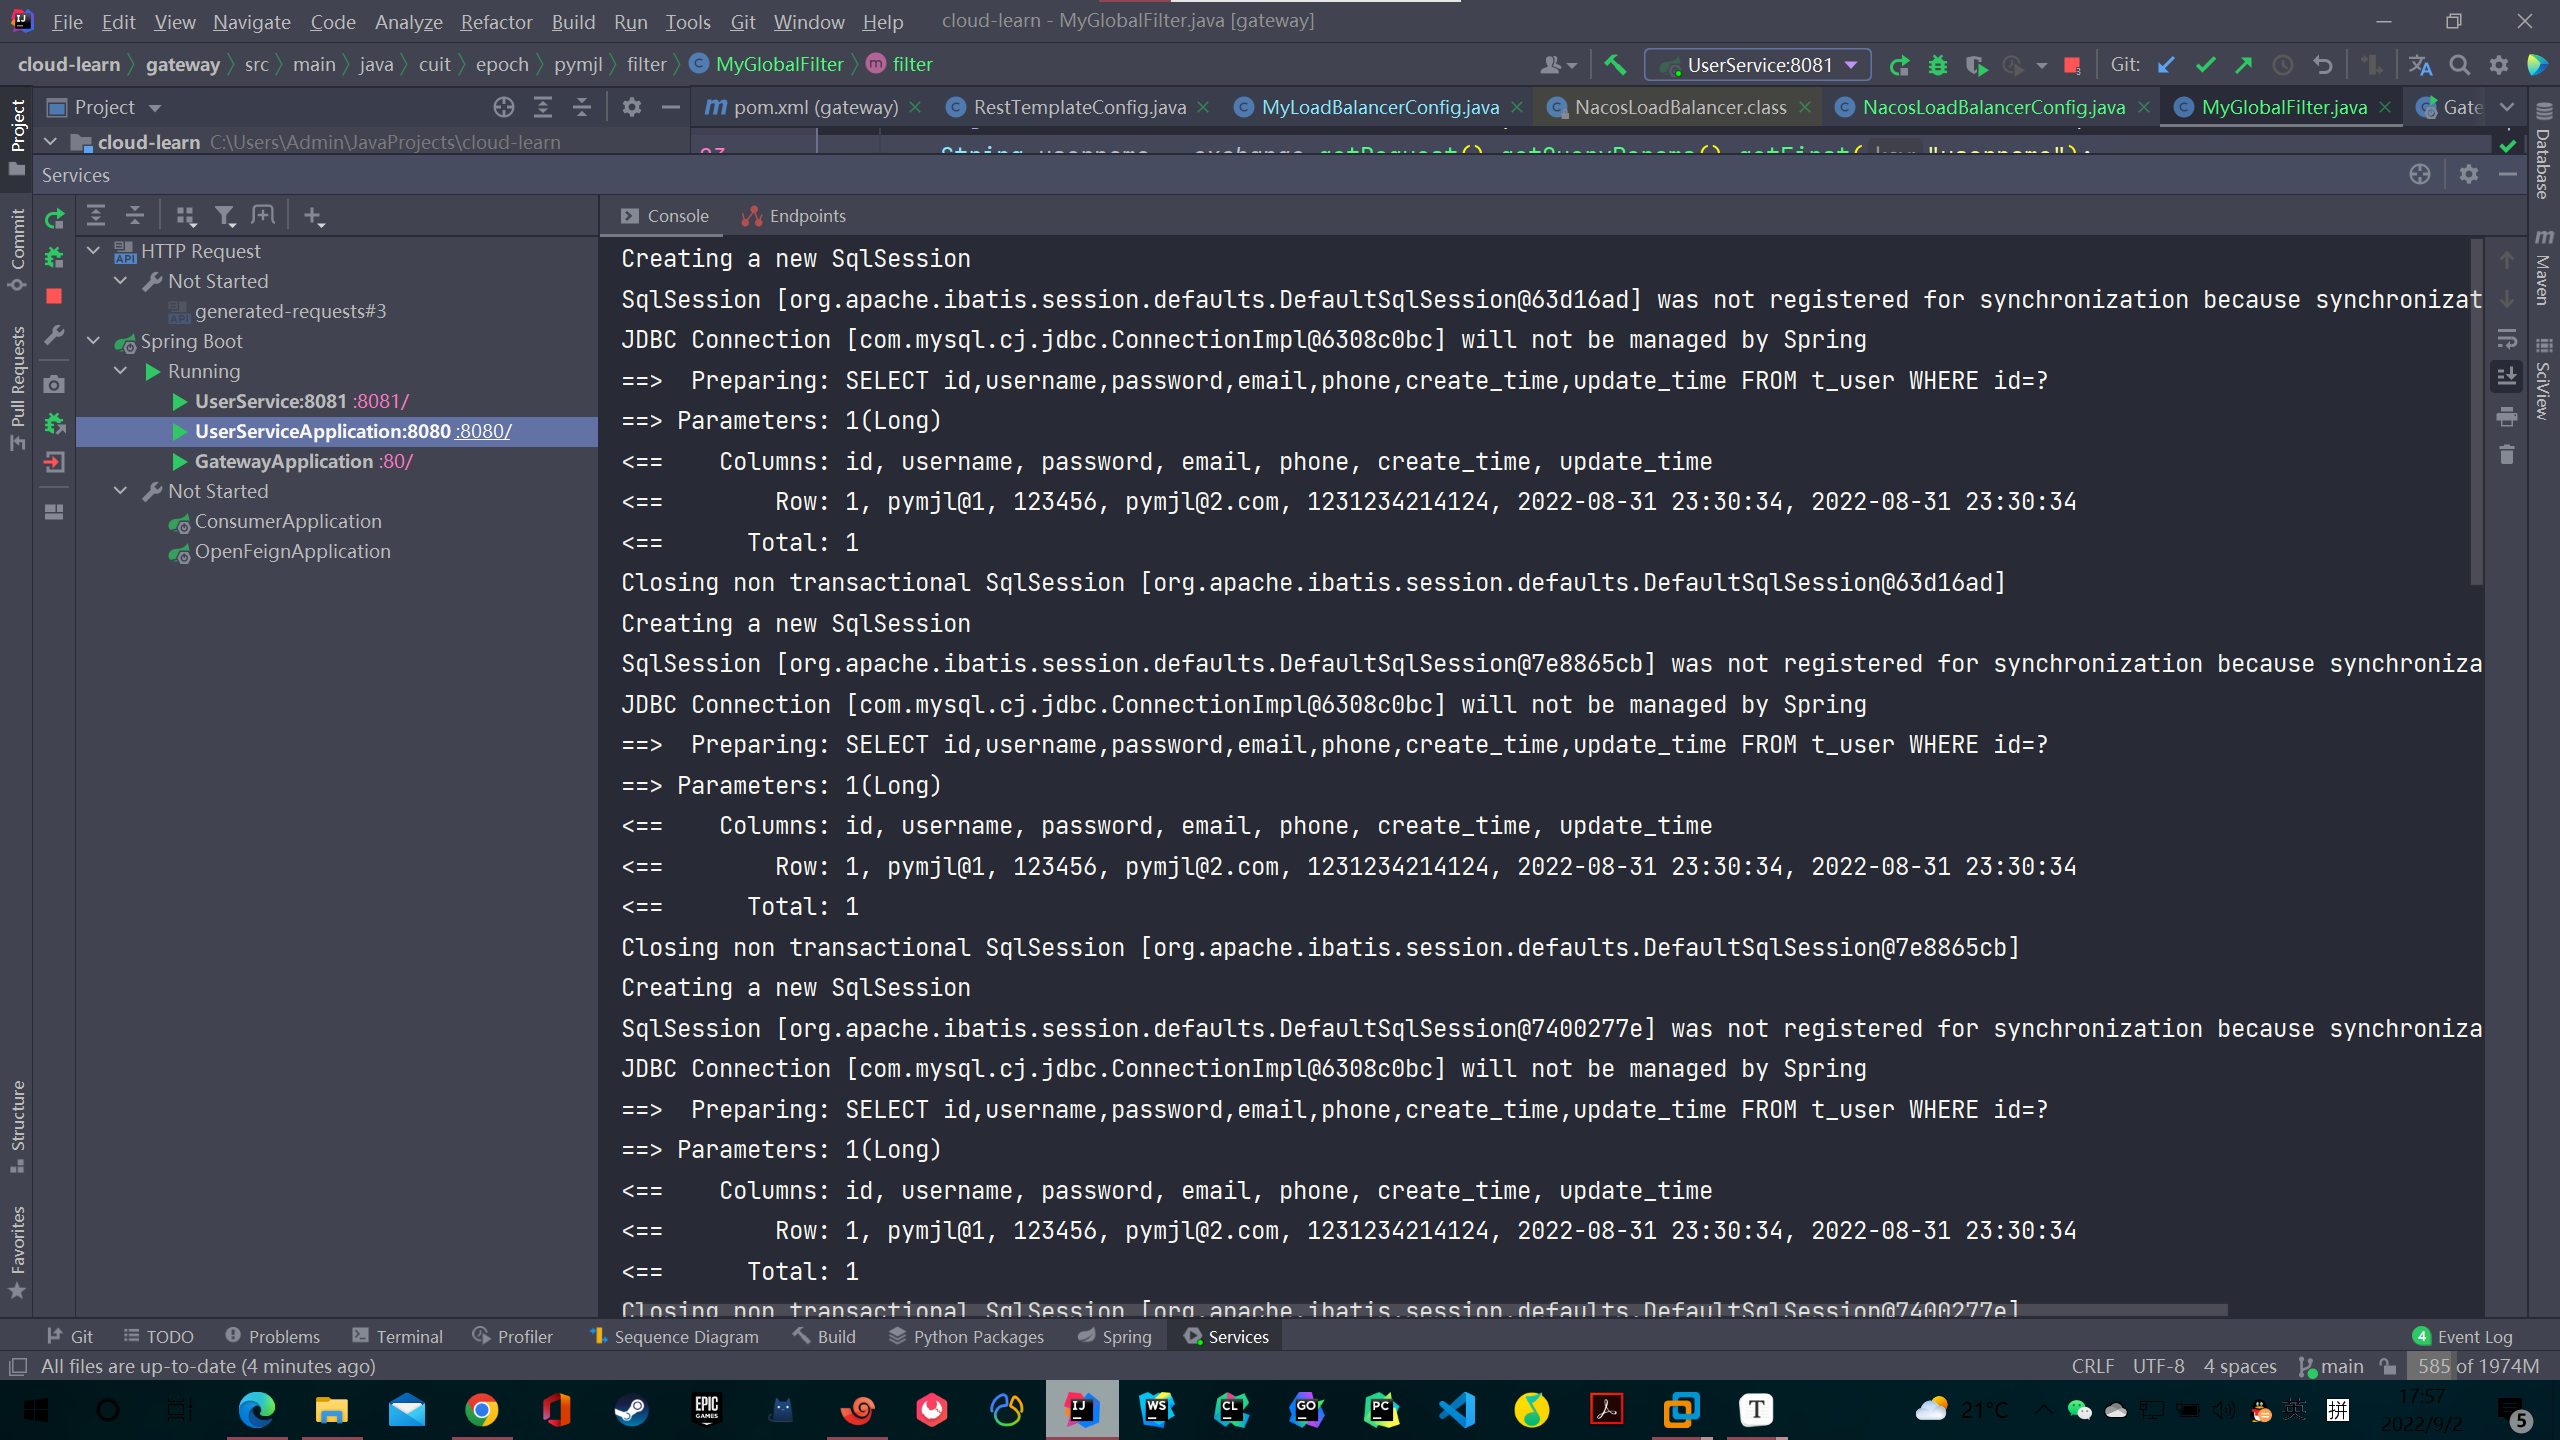This screenshot has height=1440, width=2560.
Task: Clear console output with trash icon
Action: coord(2506,455)
